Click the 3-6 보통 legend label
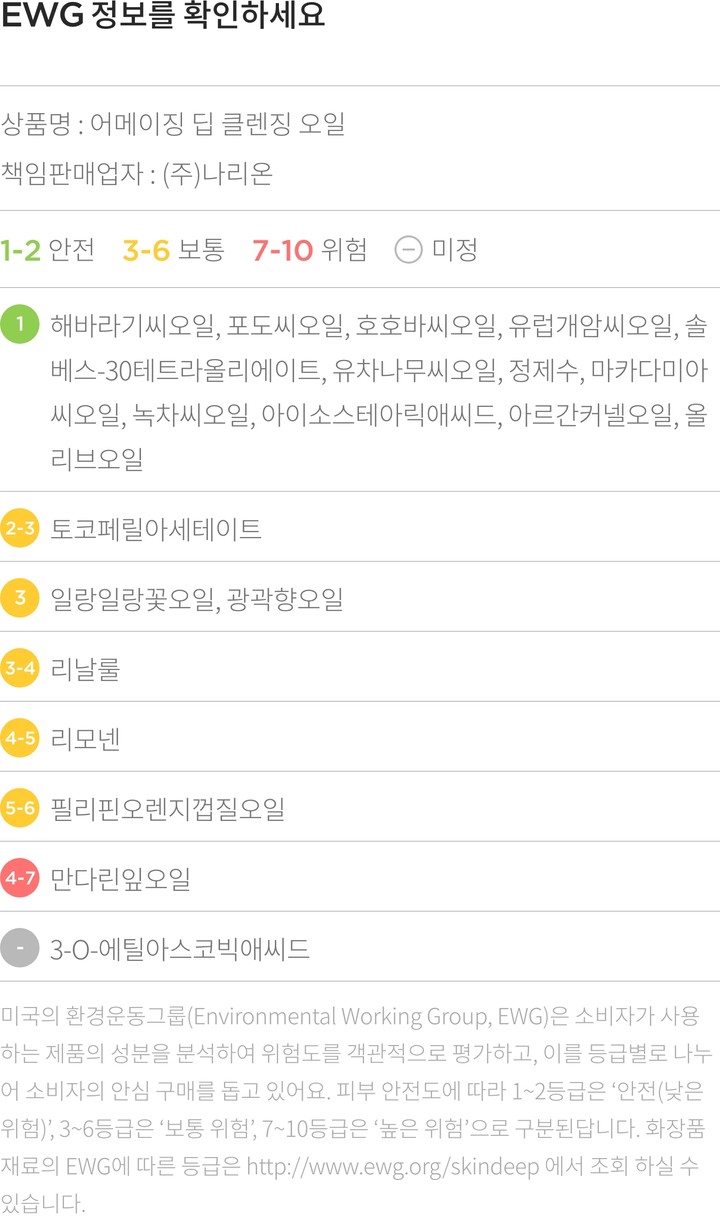720x1217 pixels. click(x=173, y=249)
